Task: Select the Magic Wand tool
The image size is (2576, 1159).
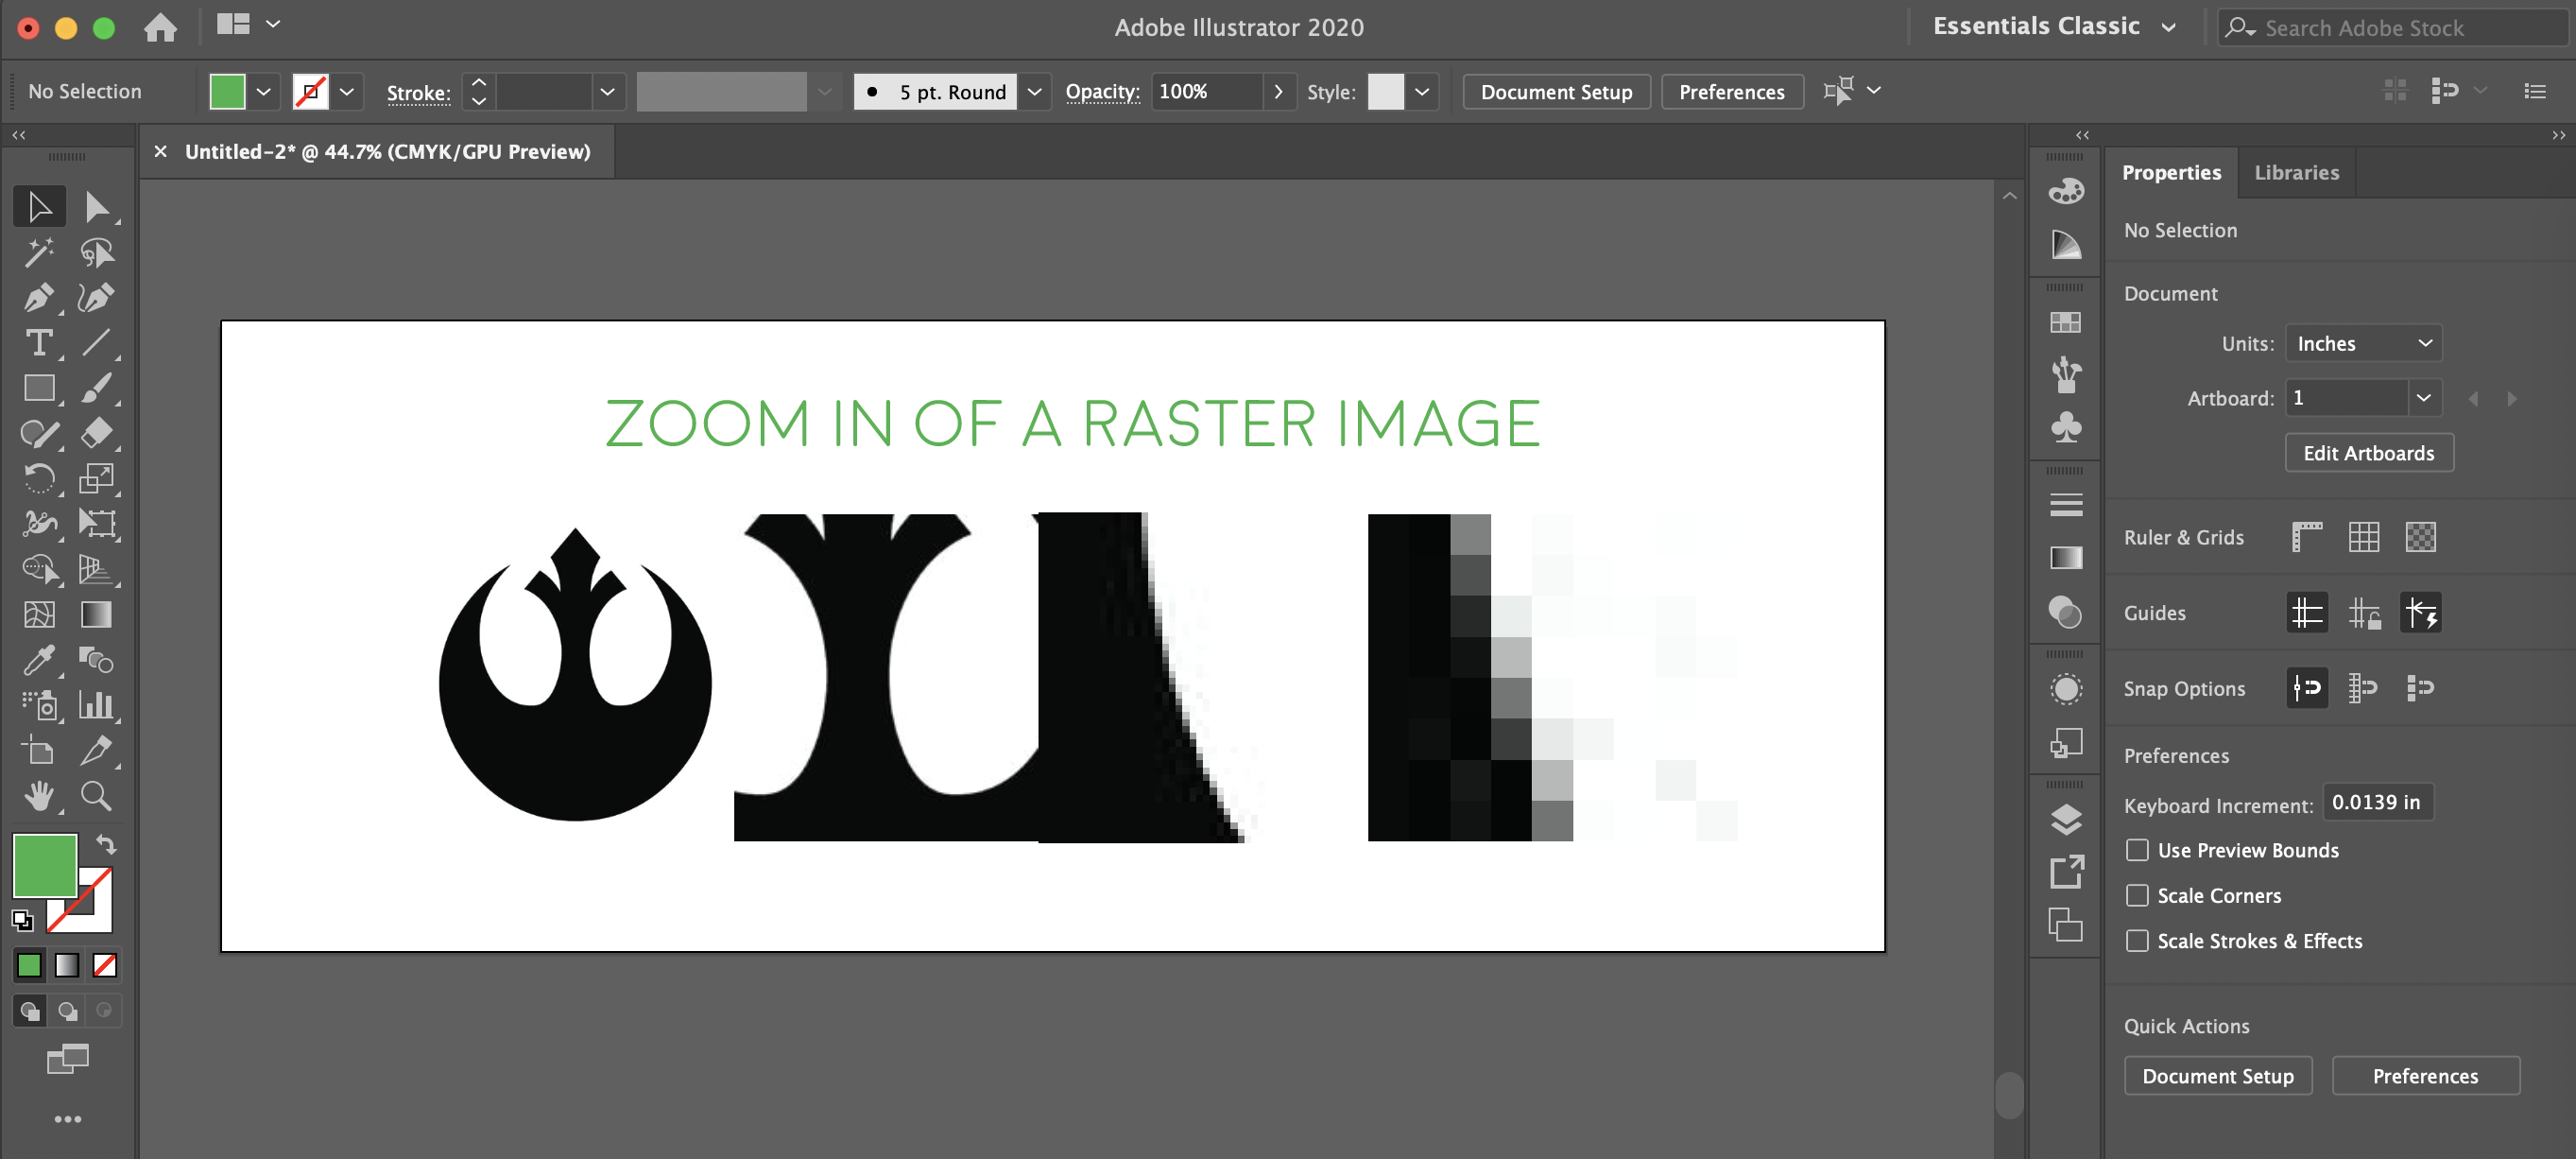Action: tap(38, 253)
